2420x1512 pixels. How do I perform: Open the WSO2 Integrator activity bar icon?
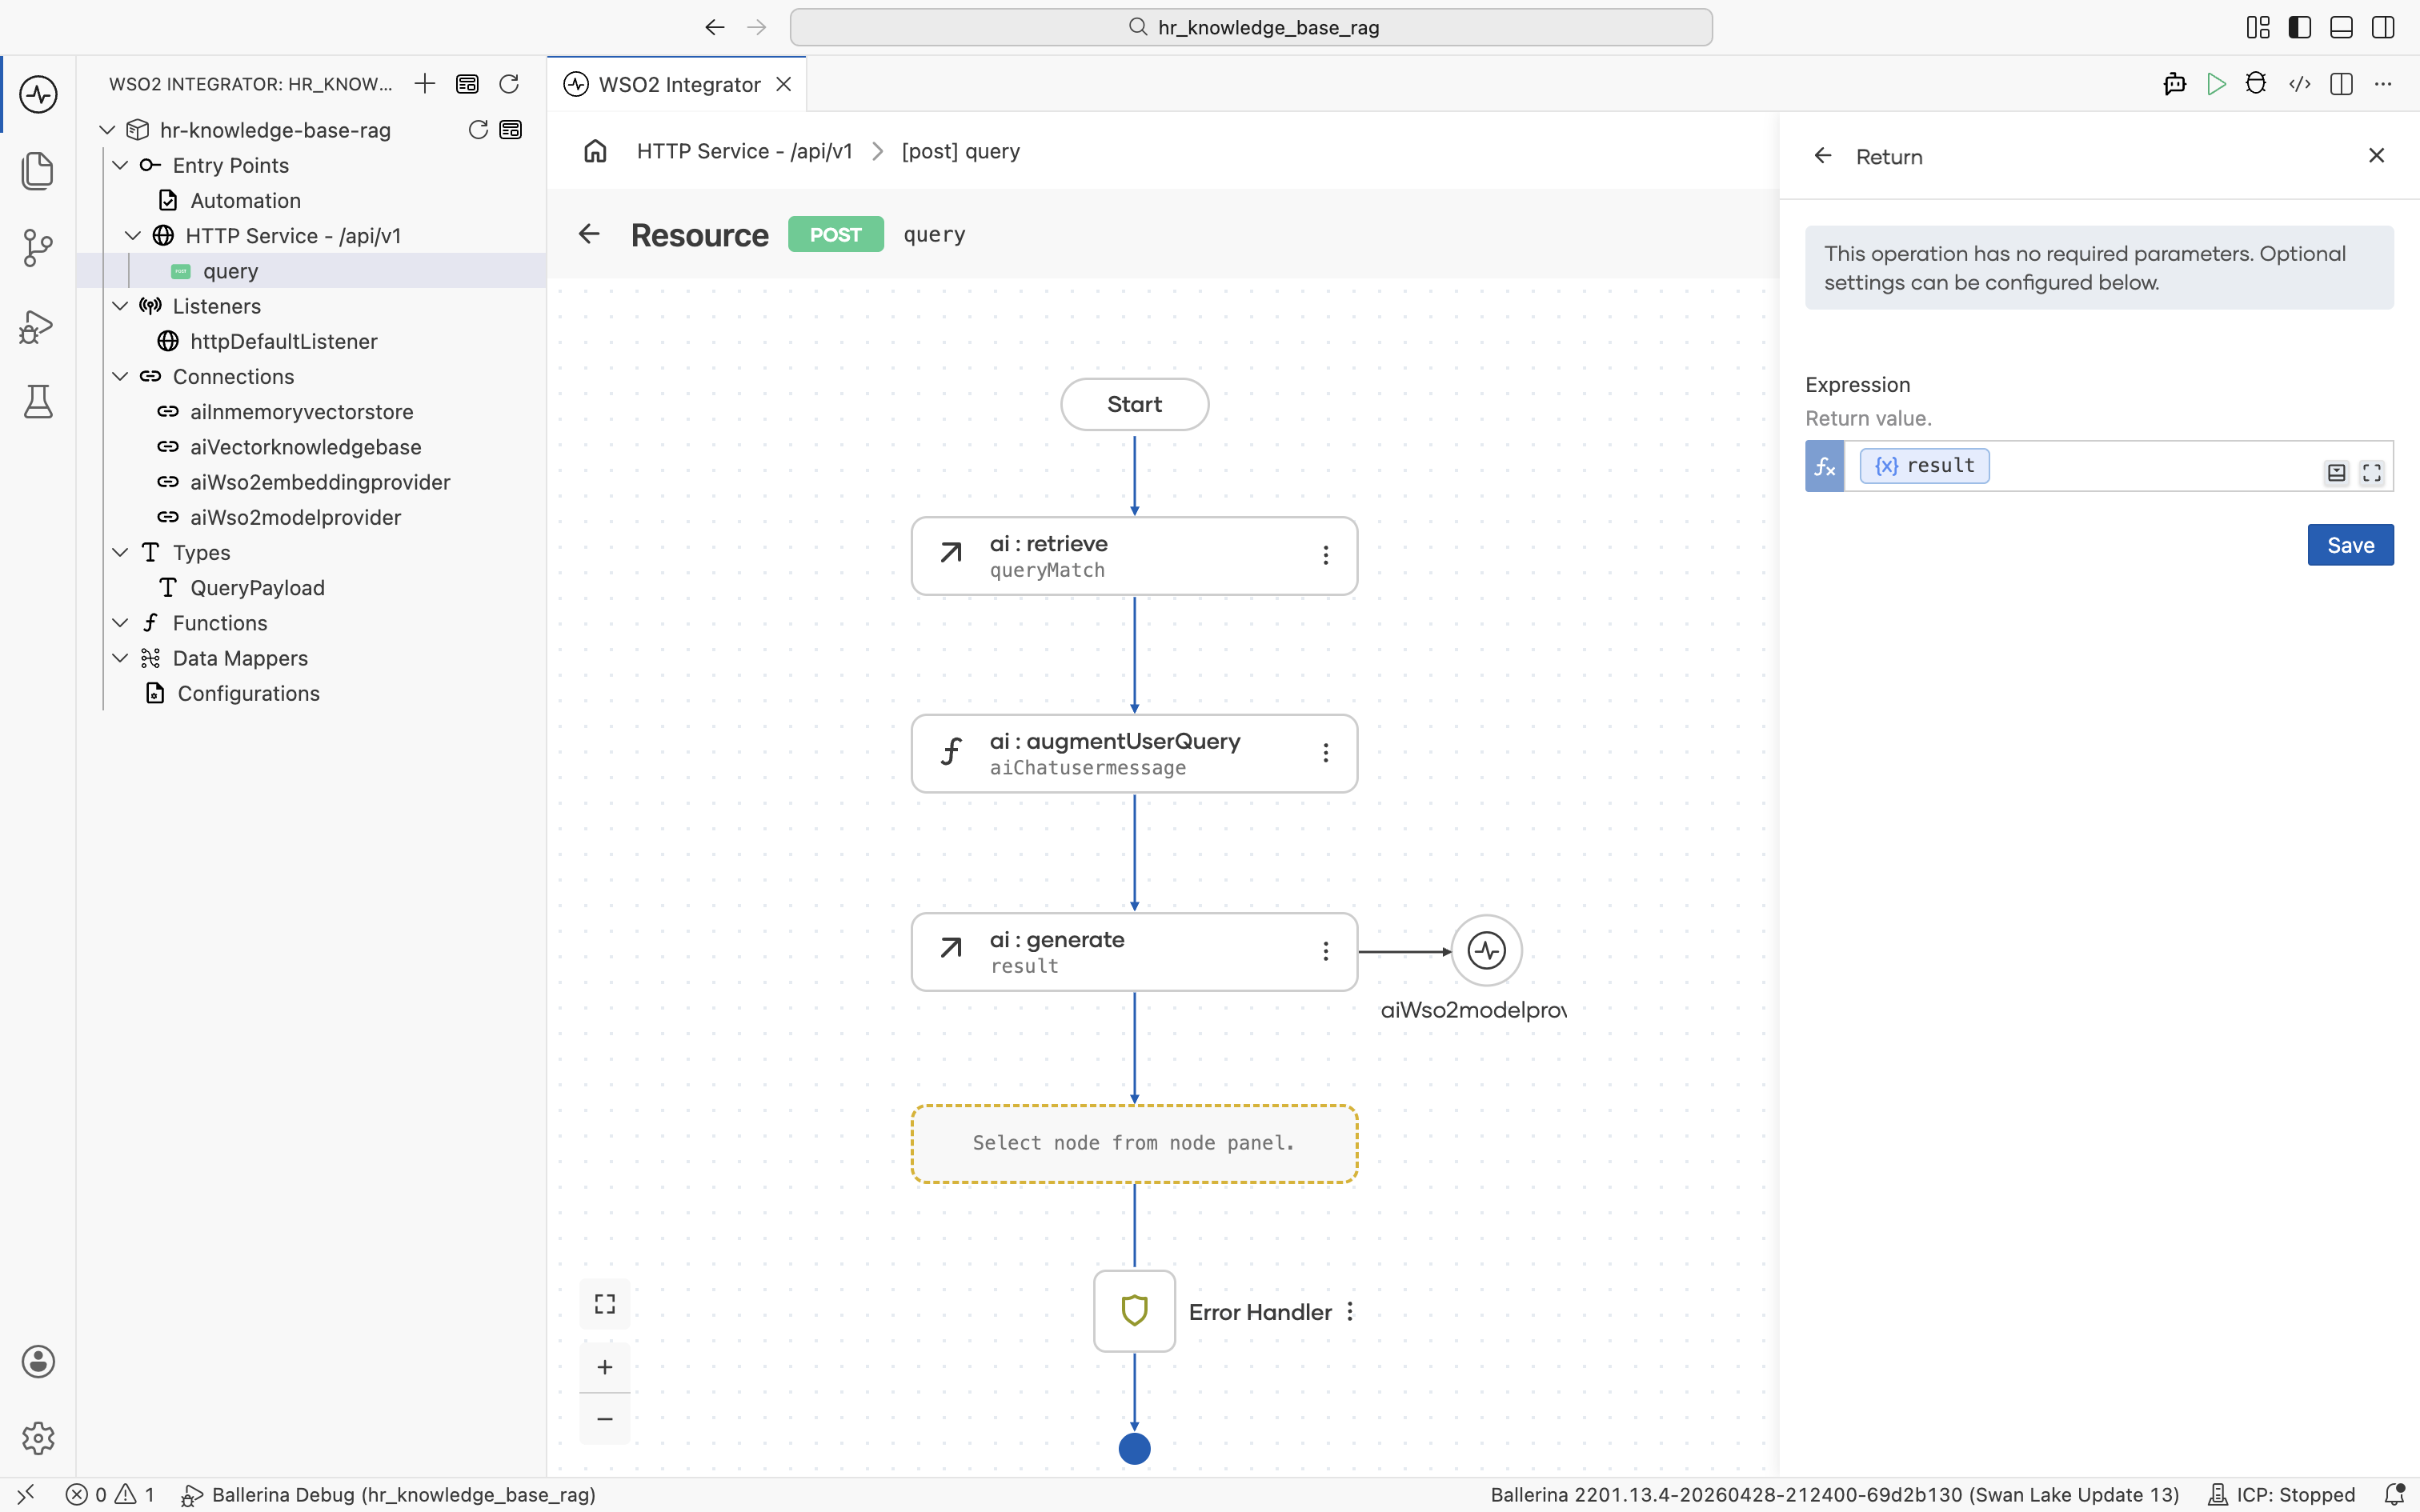pyautogui.click(x=38, y=95)
